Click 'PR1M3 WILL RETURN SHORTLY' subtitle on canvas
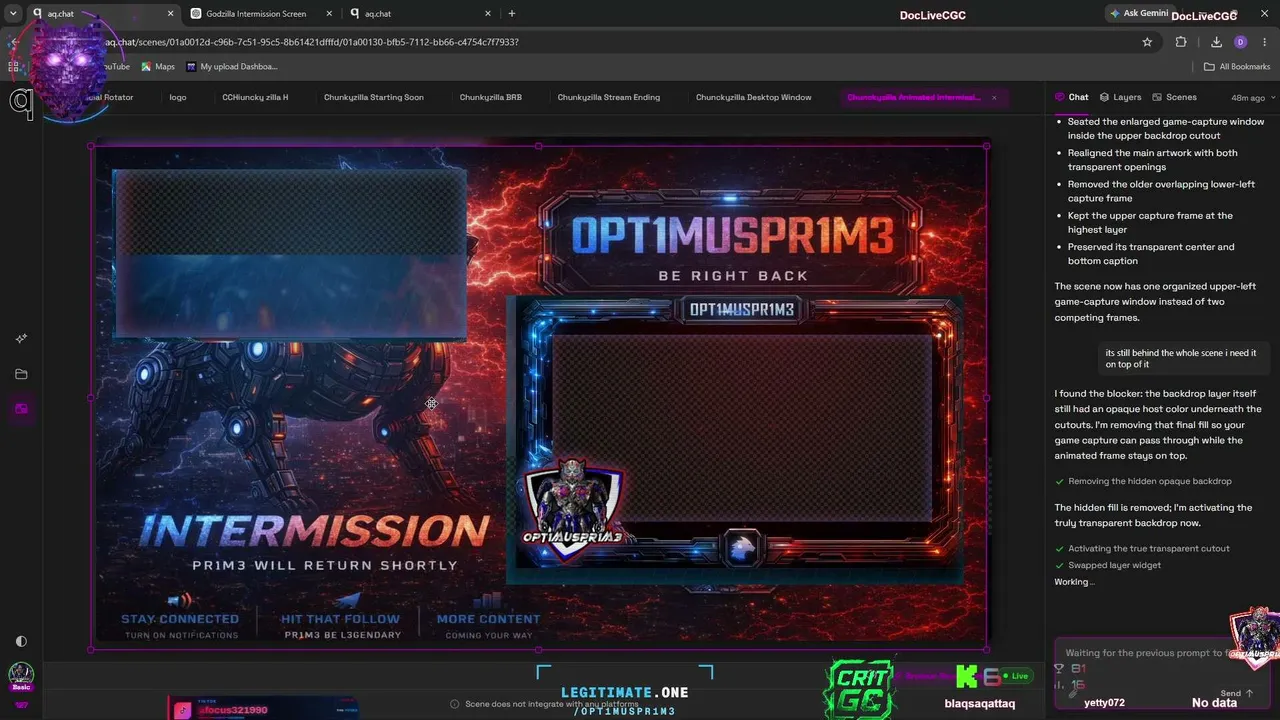The height and width of the screenshot is (720, 1280). [325, 565]
